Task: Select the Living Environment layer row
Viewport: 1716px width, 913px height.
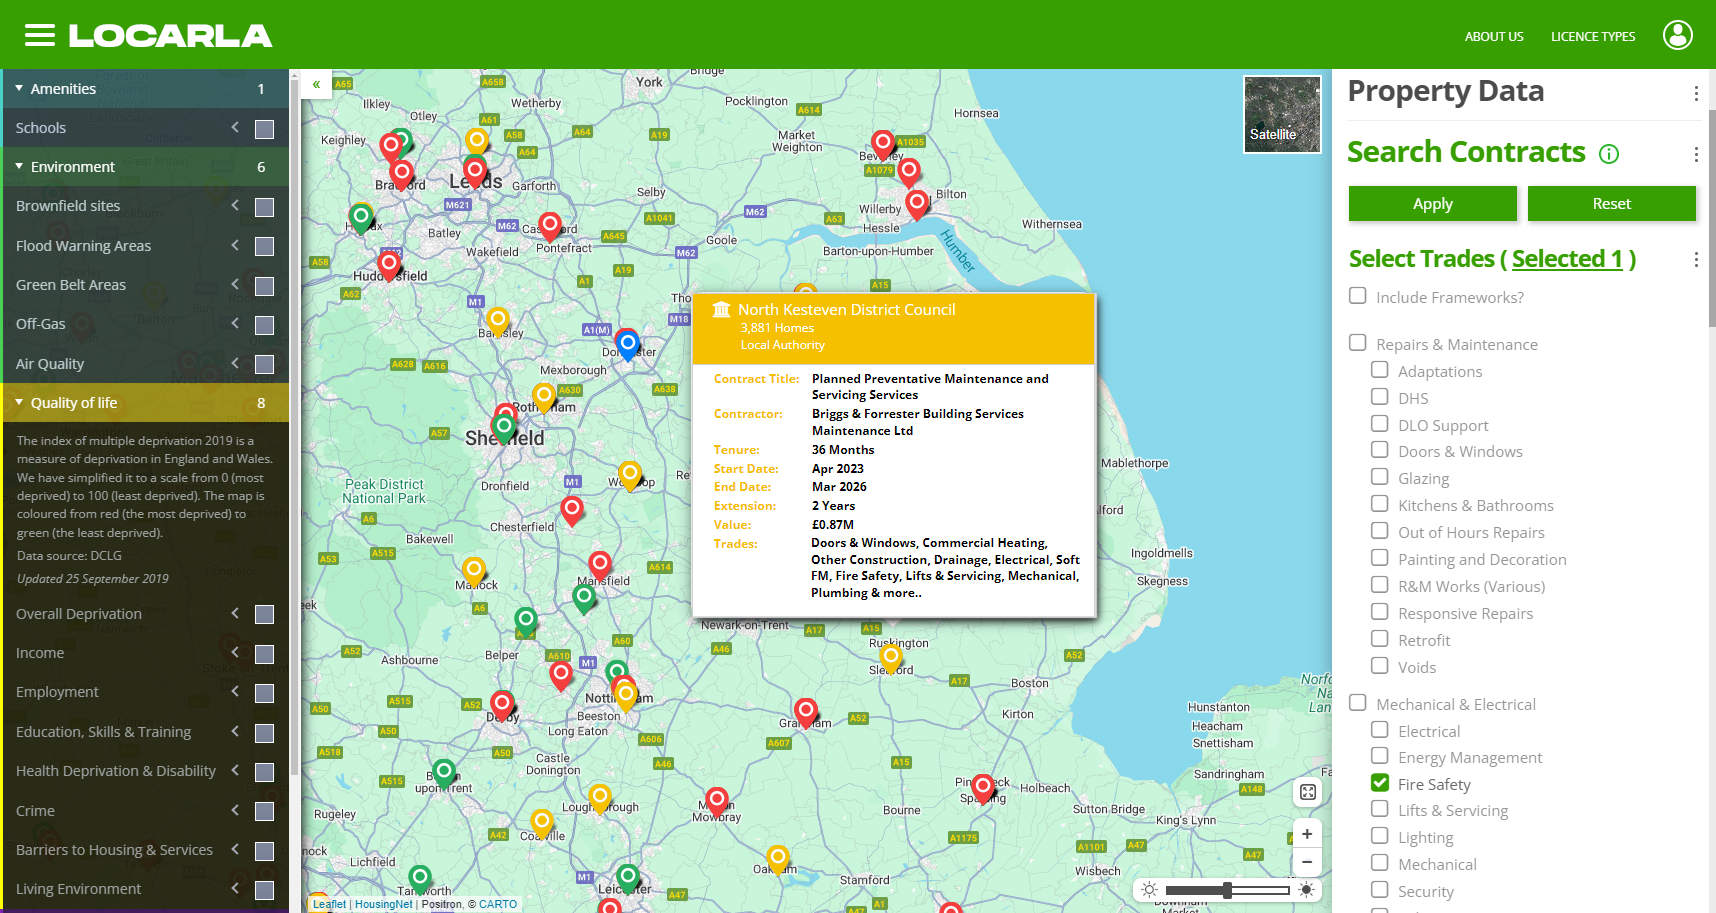Action: 146,889
